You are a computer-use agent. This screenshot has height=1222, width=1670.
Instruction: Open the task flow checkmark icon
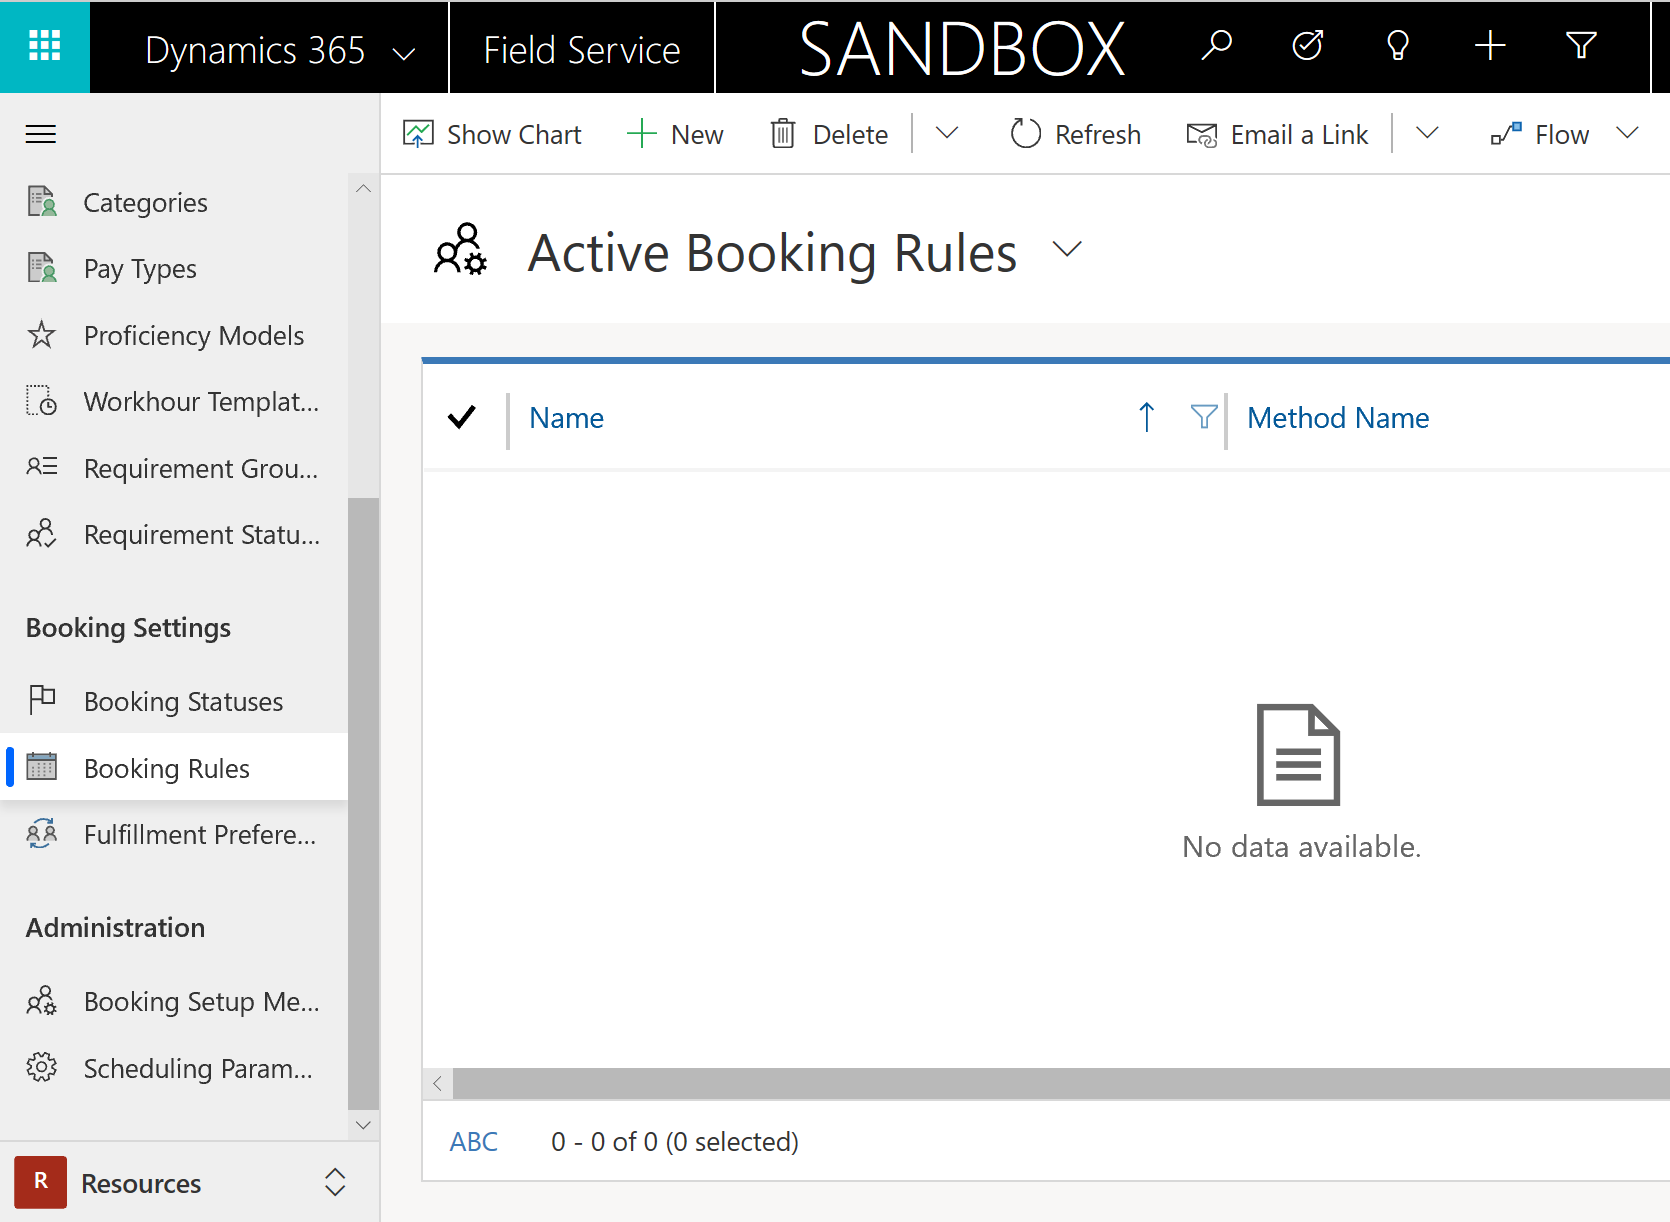click(1307, 46)
